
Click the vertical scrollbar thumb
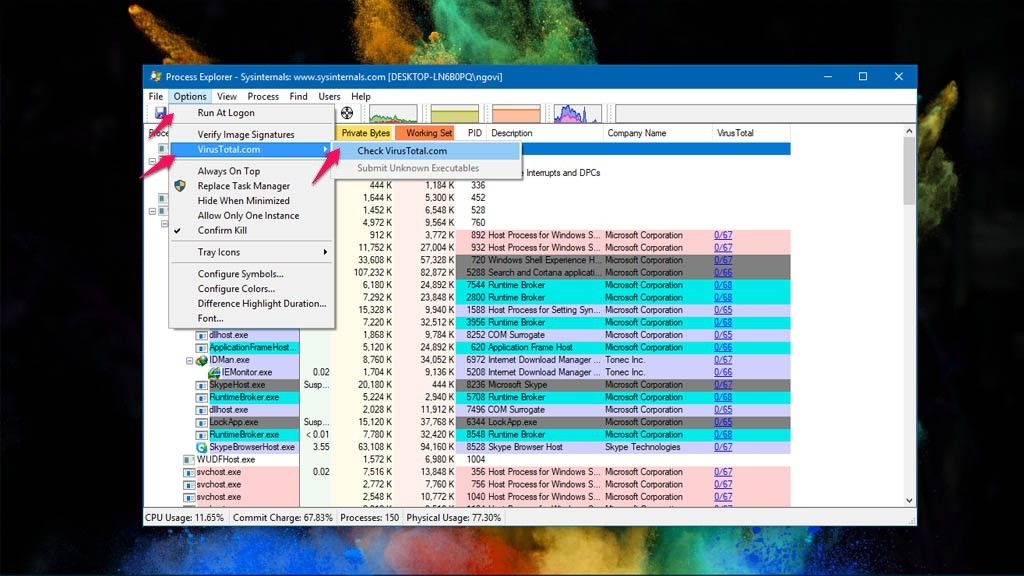tap(909, 172)
